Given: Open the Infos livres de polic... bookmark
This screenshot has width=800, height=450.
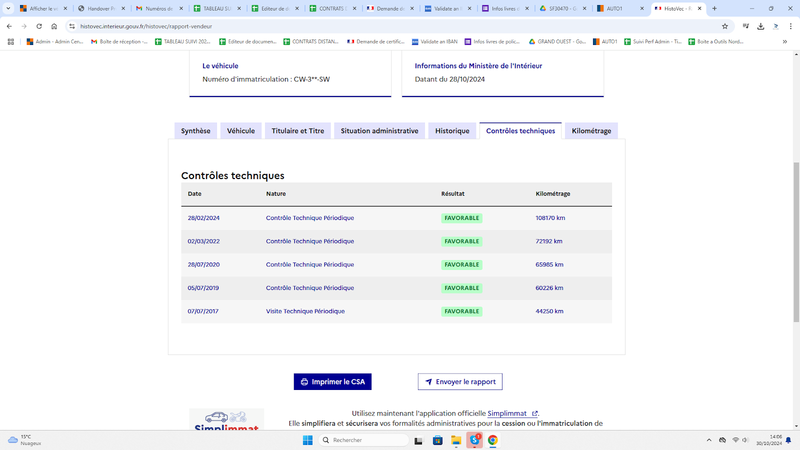Looking at the screenshot, I should tap(492, 42).
